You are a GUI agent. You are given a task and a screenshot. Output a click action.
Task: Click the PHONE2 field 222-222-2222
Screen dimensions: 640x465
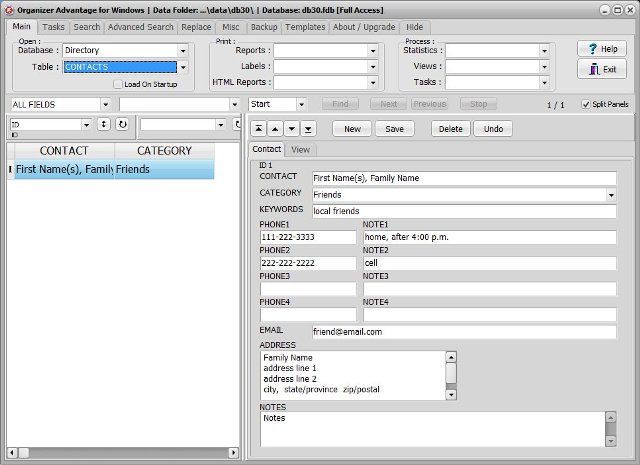(308, 263)
